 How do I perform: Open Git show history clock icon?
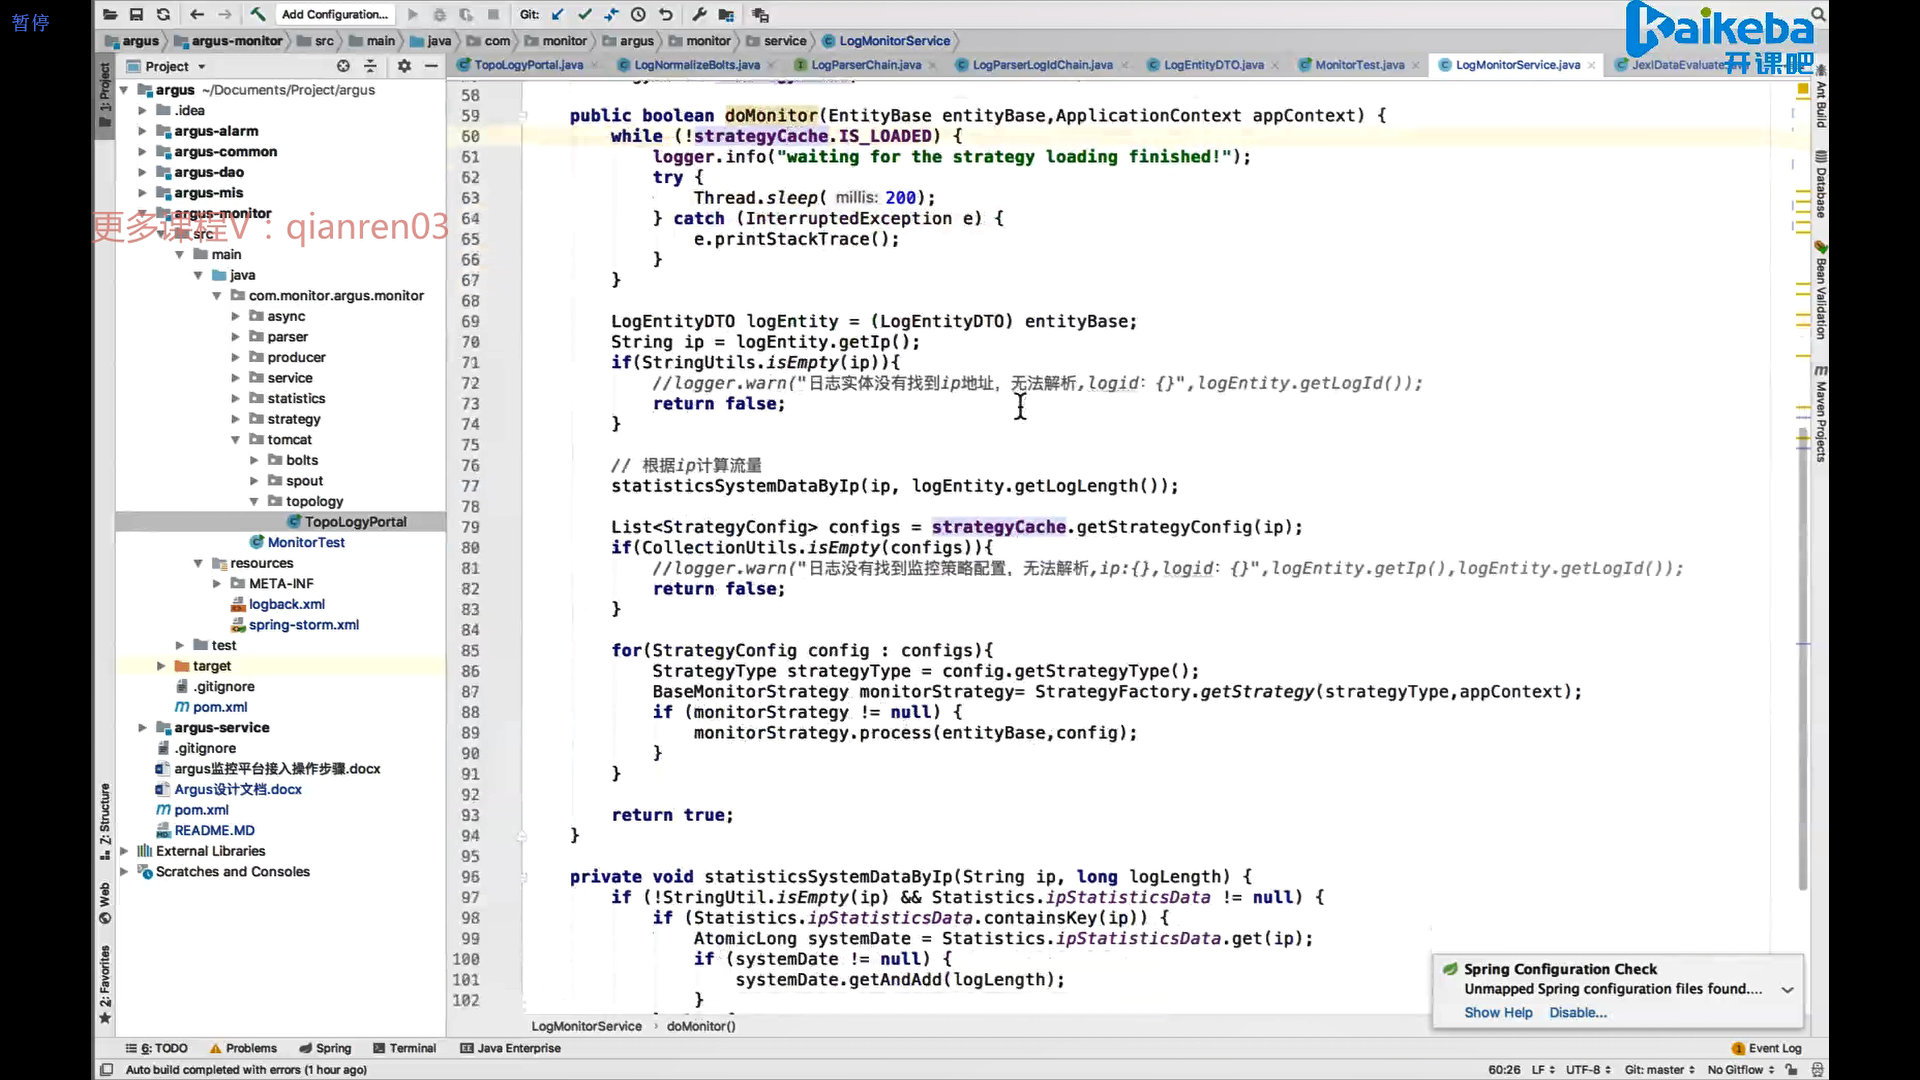tap(638, 14)
